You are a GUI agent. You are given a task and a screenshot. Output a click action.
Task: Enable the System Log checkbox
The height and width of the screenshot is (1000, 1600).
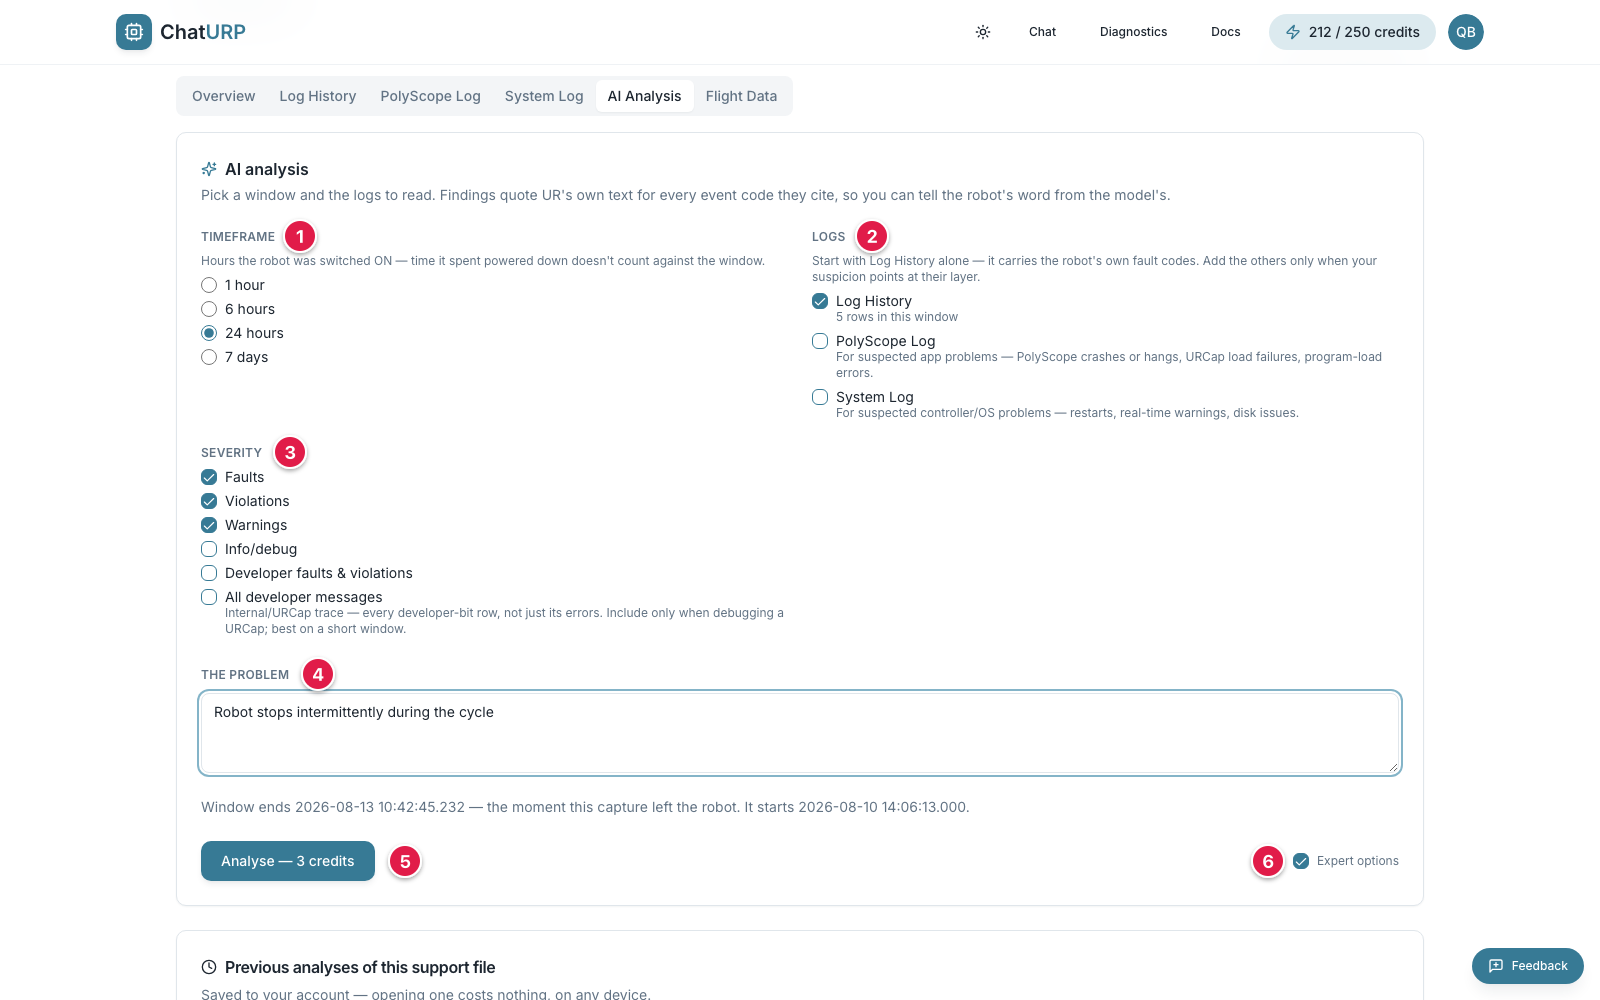pos(820,397)
